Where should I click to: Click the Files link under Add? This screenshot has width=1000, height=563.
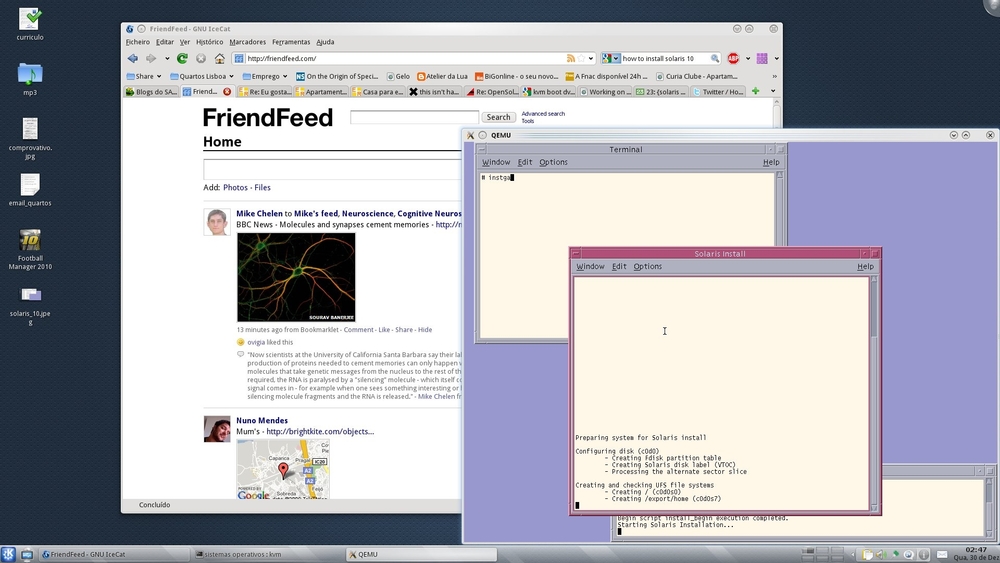(262, 187)
